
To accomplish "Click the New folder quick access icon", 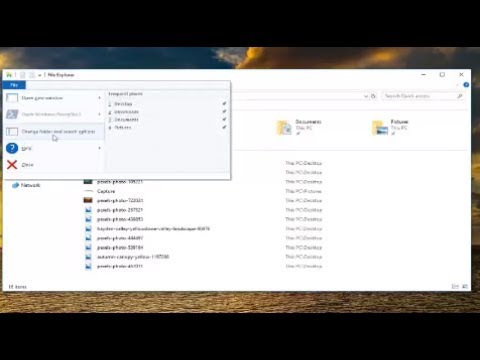I will (x=32, y=75).
